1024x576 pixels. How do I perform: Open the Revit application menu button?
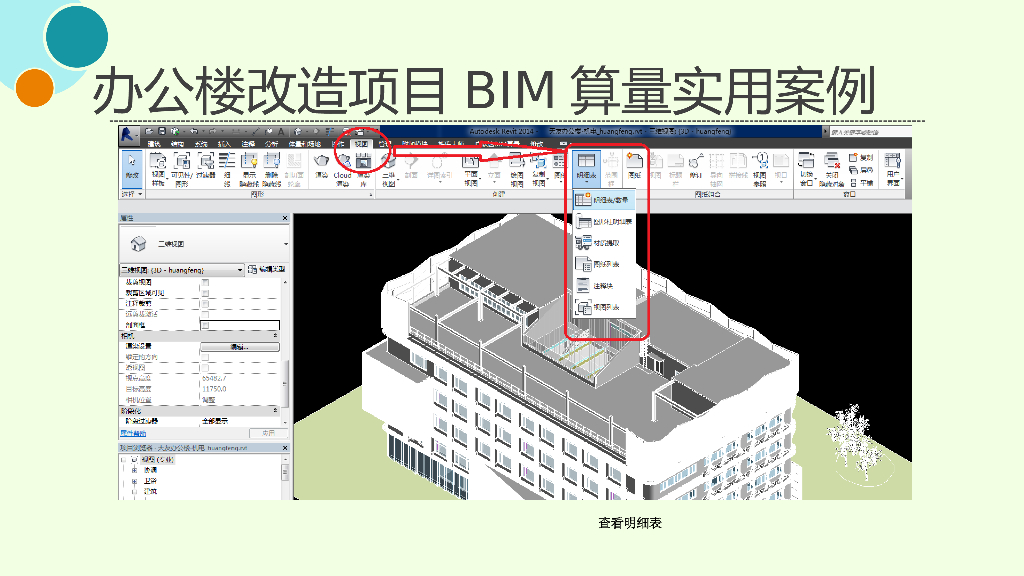pyautogui.click(x=127, y=134)
